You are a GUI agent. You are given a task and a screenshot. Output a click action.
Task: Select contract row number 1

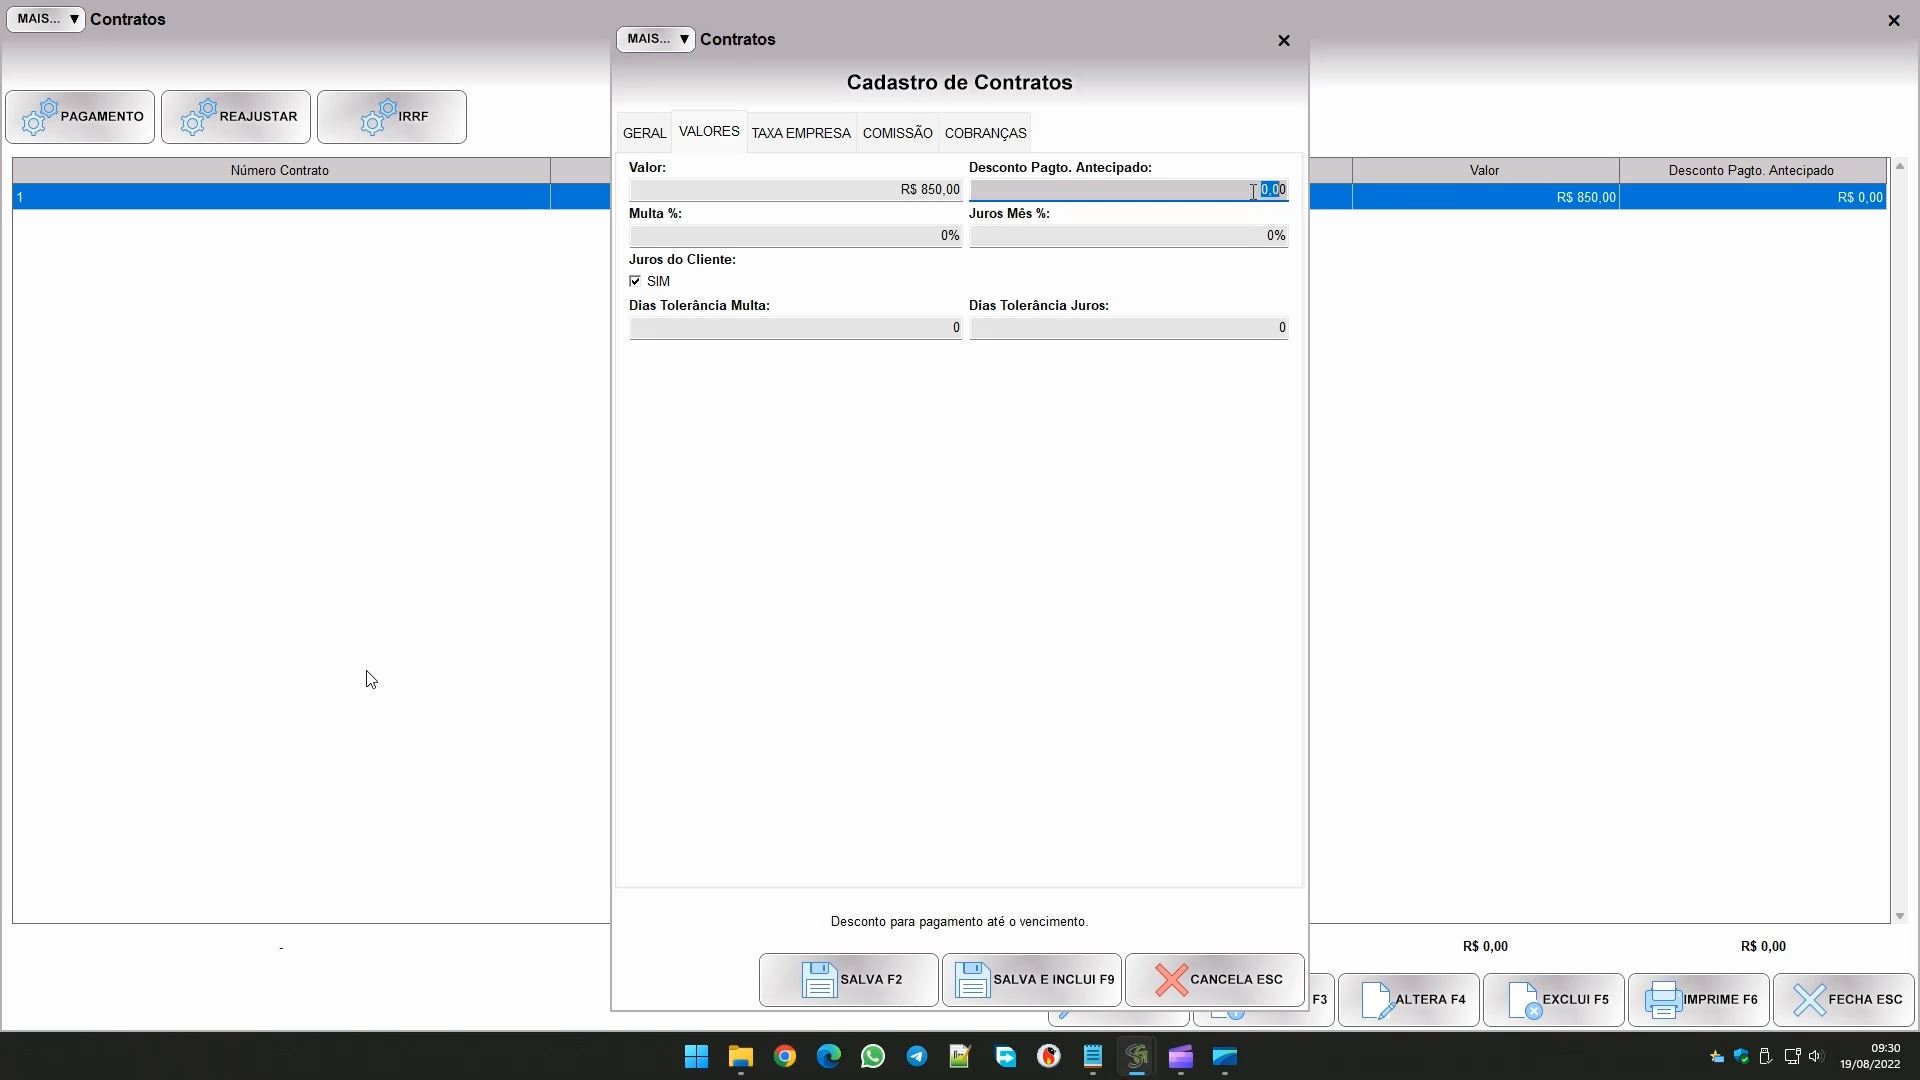(x=280, y=197)
